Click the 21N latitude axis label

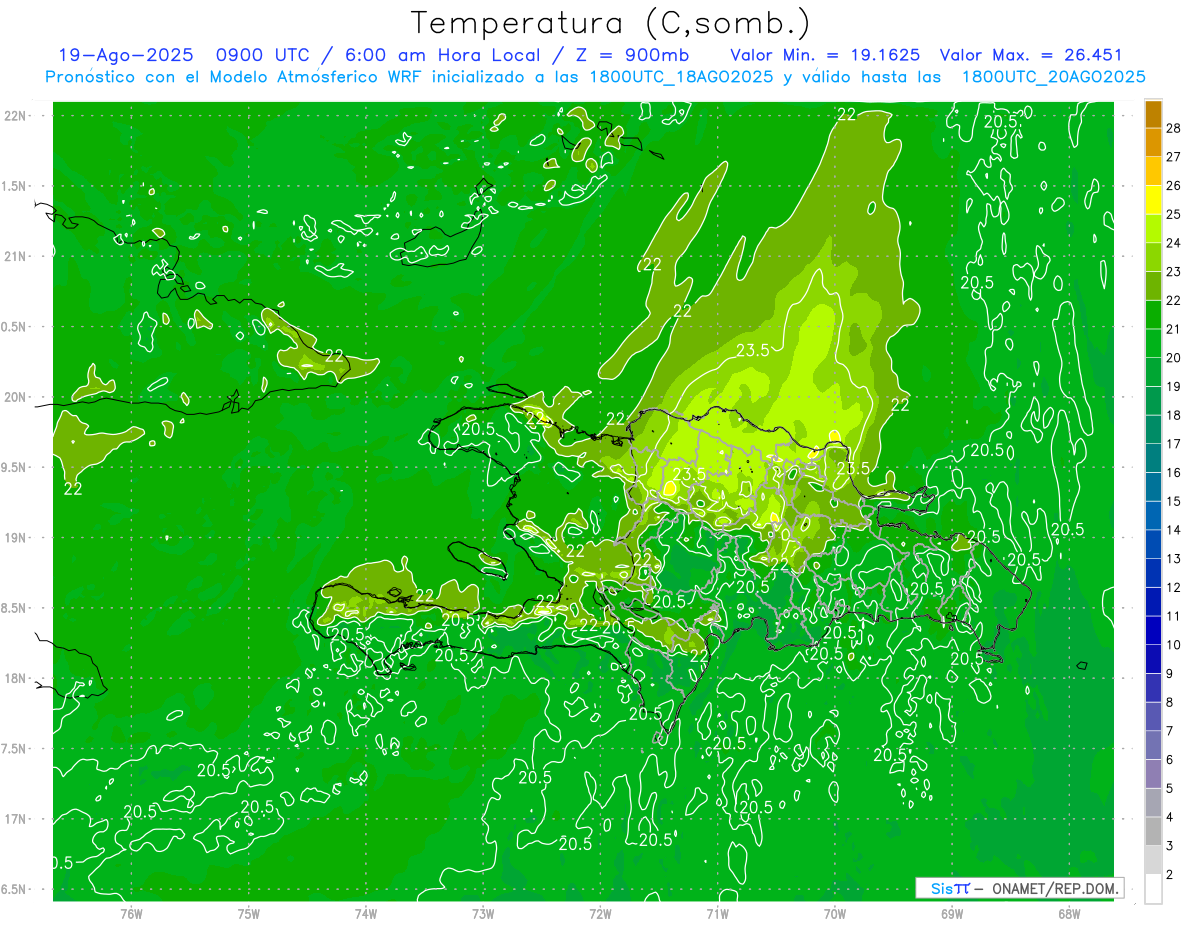(15, 256)
